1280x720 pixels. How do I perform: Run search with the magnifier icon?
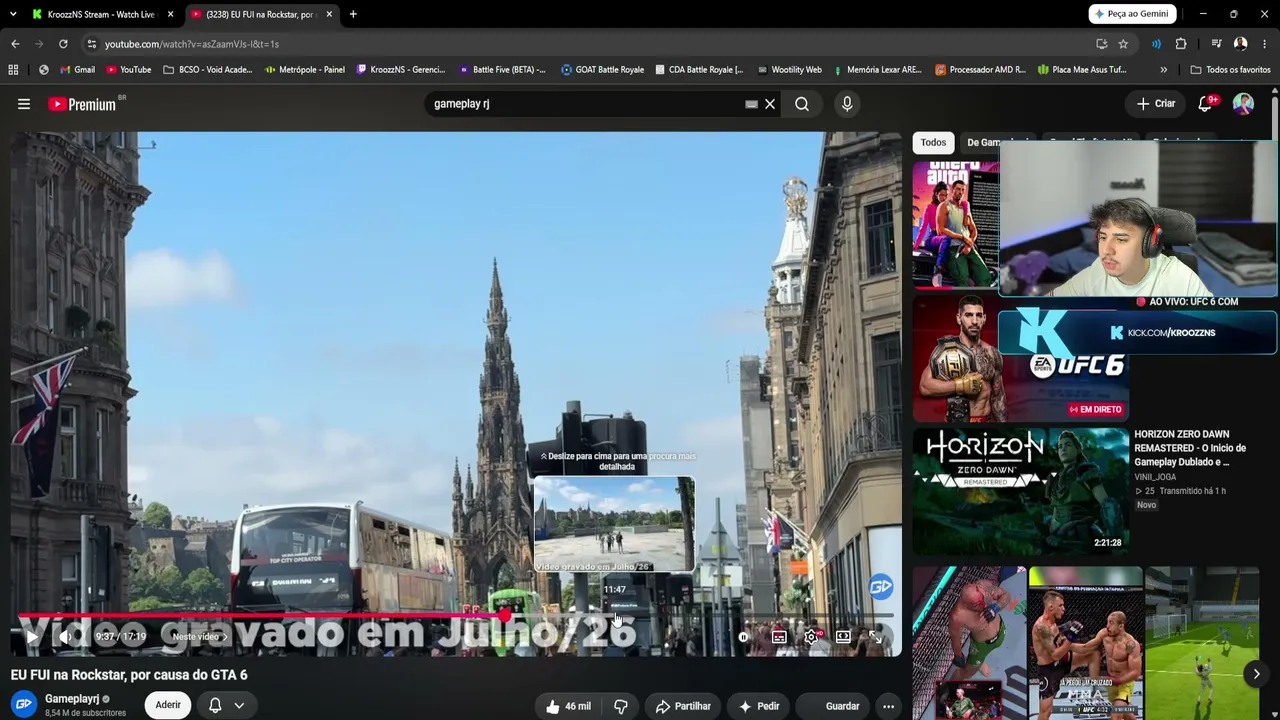pyautogui.click(x=802, y=104)
